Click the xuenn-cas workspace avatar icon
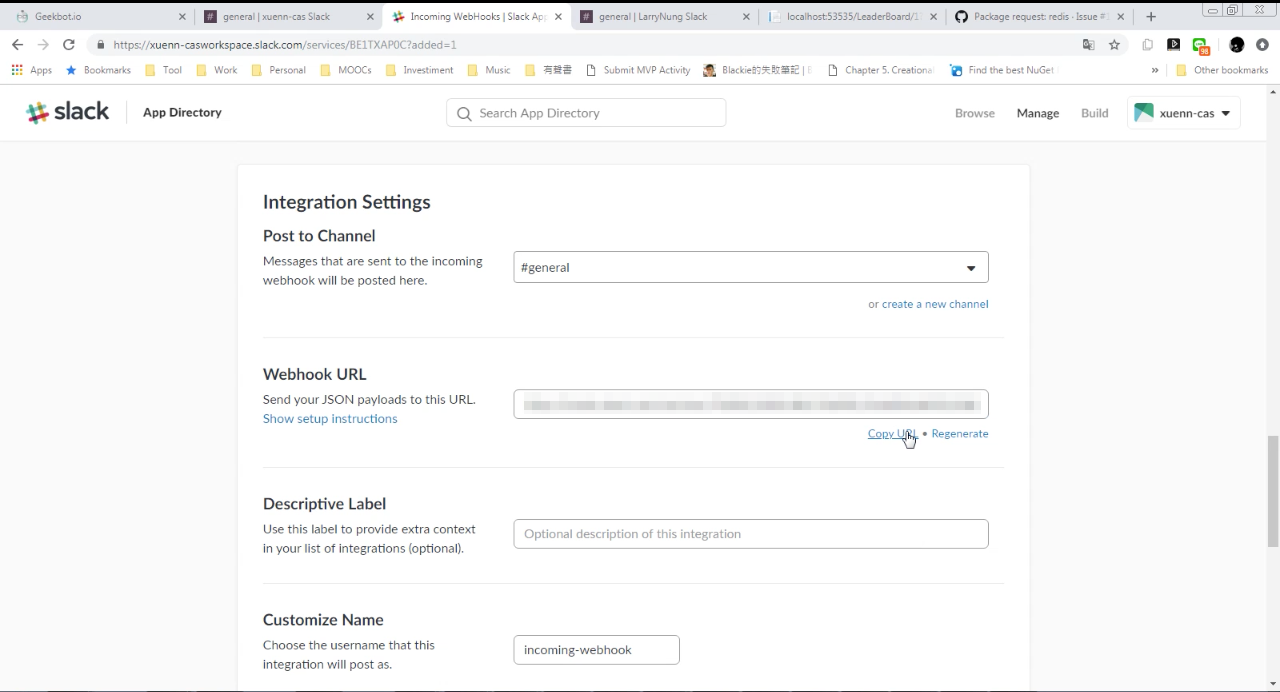1280x692 pixels. point(1144,113)
